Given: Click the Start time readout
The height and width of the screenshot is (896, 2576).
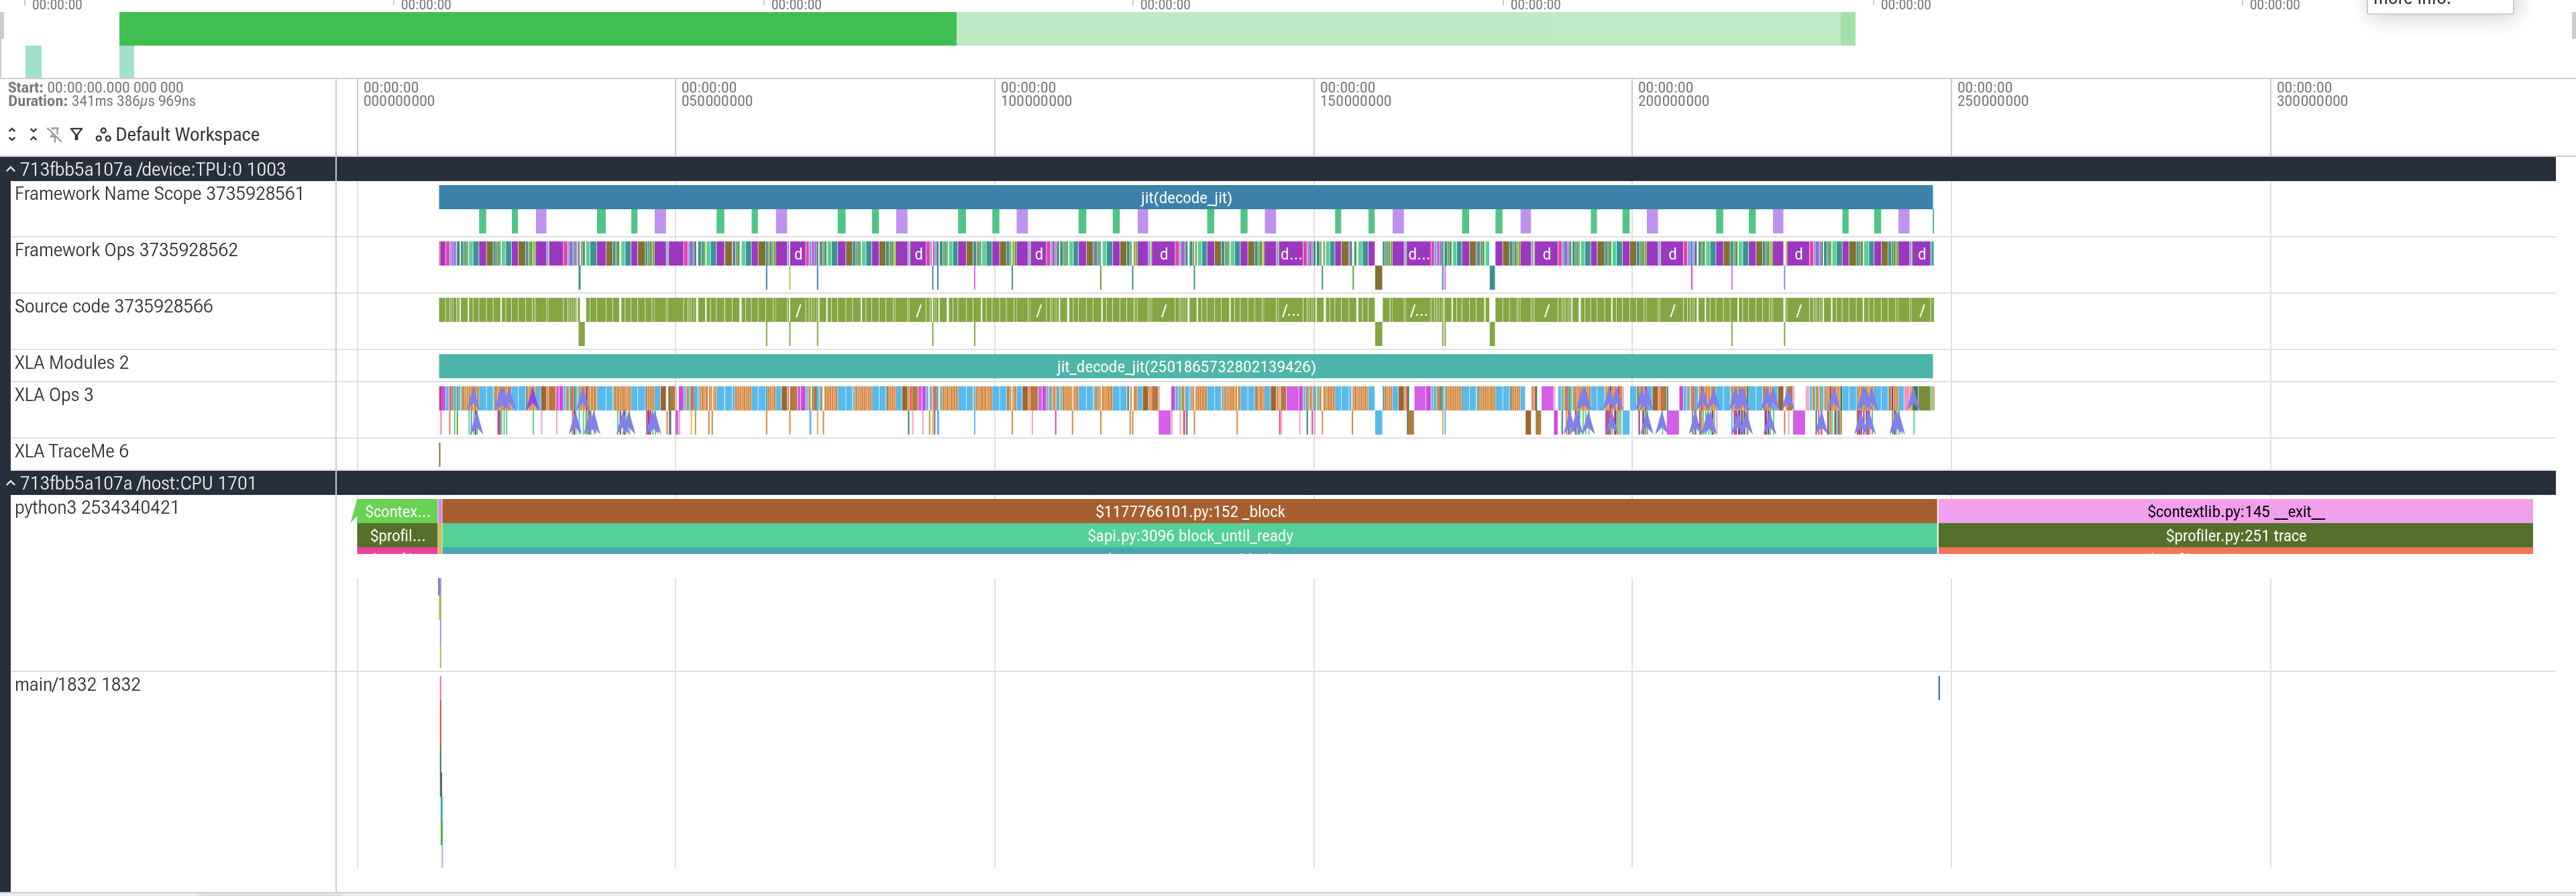Looking at the screenshot, I should [x=96, y=87].
